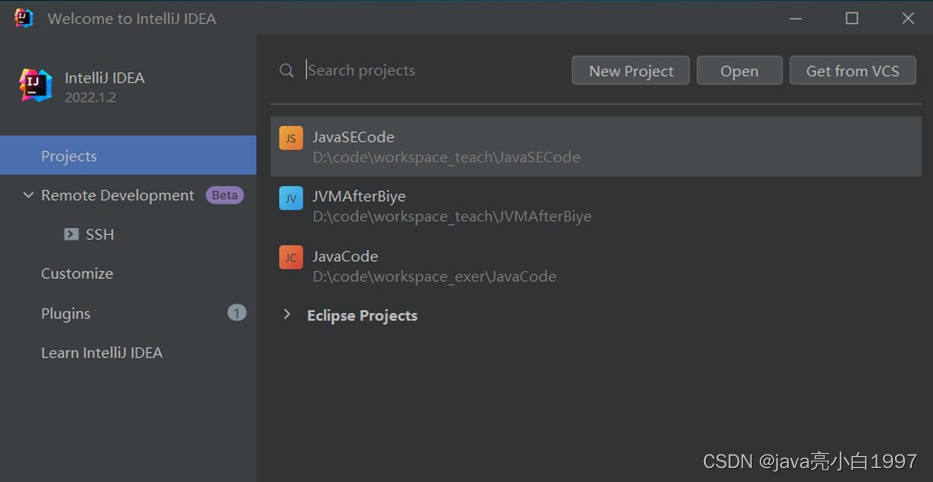Click the Beta badge next to Remote Development

tap(225, 195)
